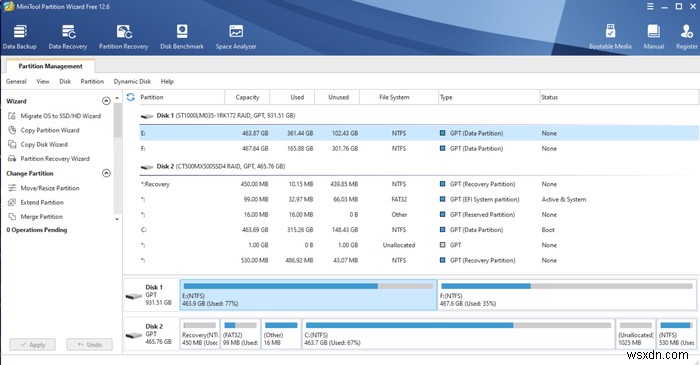Screen dimensions: 700x365
Task: Refresh the partition list icon
Action: click(130, 97)
